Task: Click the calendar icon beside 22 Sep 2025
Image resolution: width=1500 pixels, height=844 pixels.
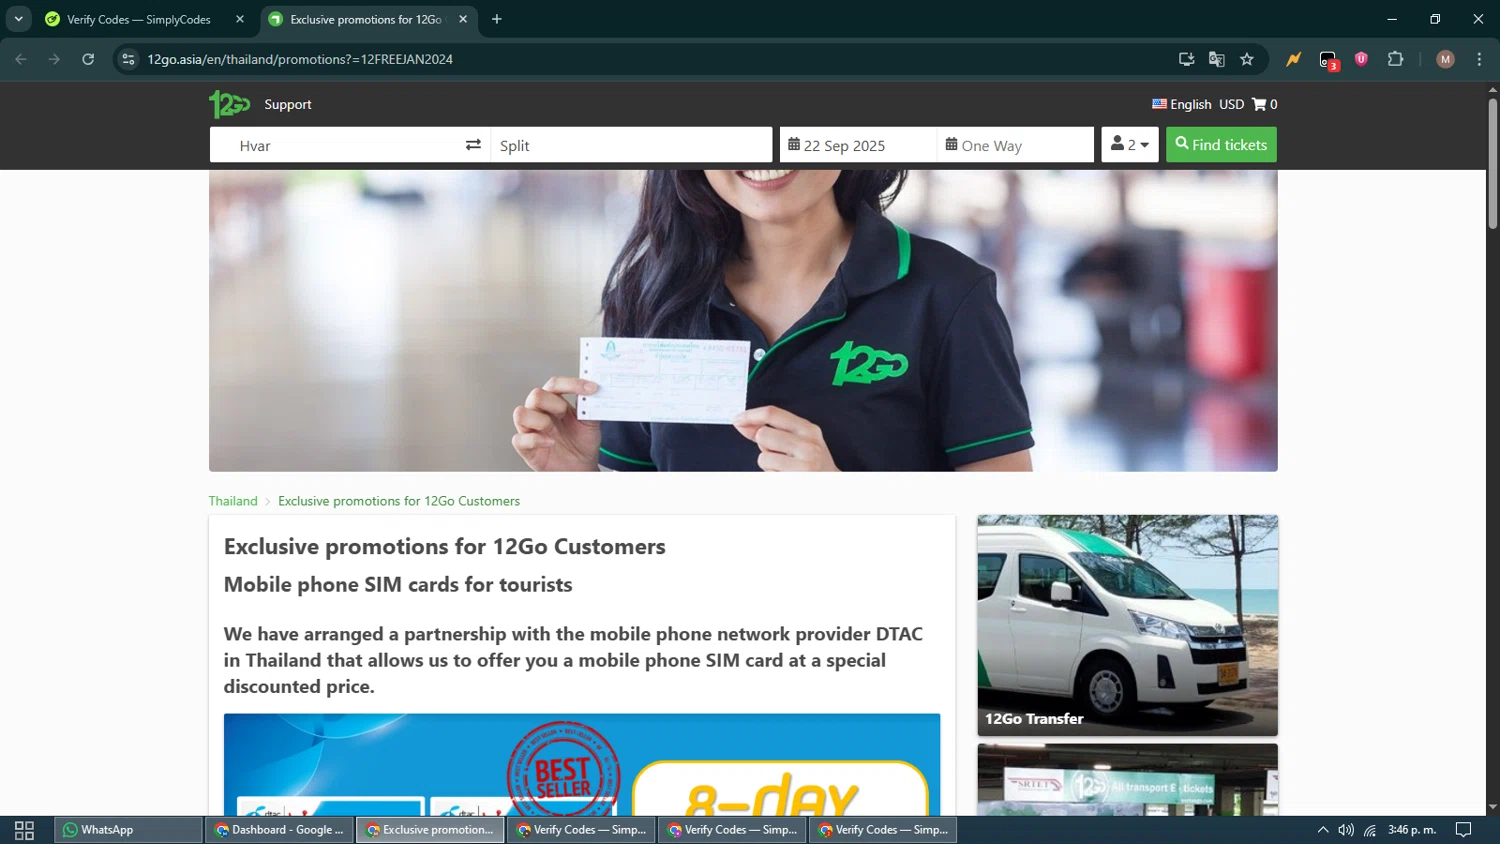Action: (x=794, y=144)
